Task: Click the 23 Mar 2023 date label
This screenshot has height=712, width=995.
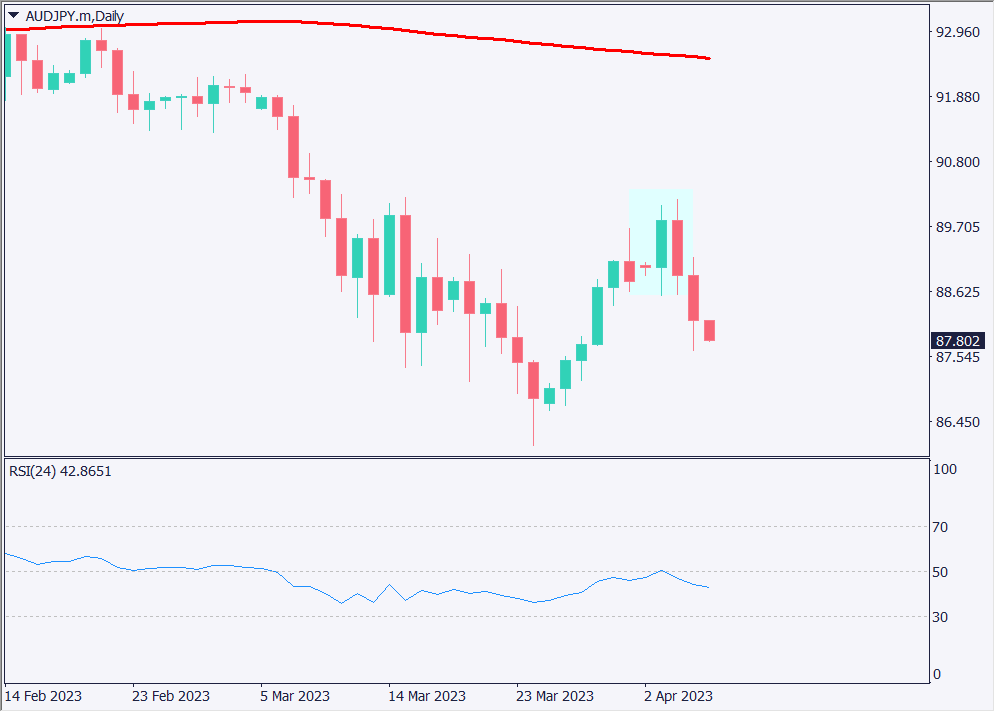Action: point(555,696)
